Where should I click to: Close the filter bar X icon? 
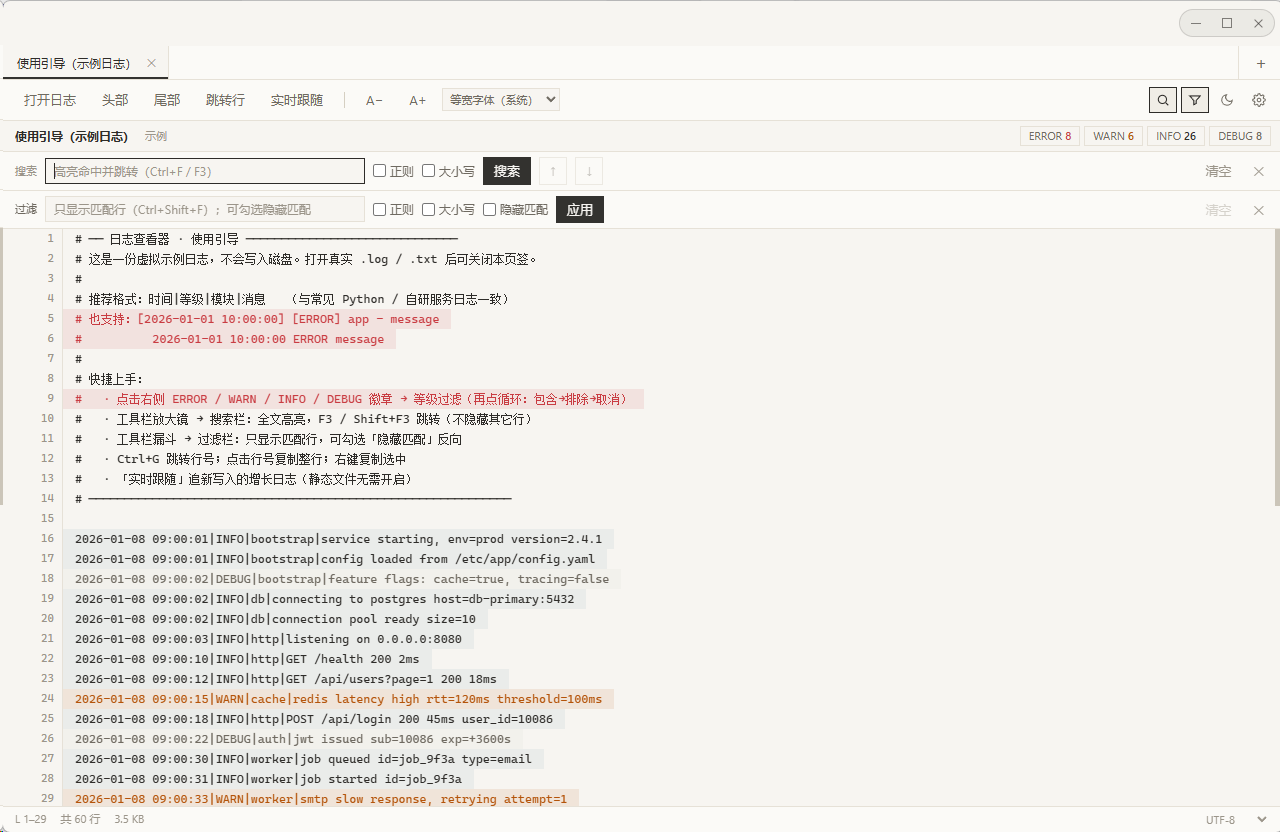(1259, 210)
